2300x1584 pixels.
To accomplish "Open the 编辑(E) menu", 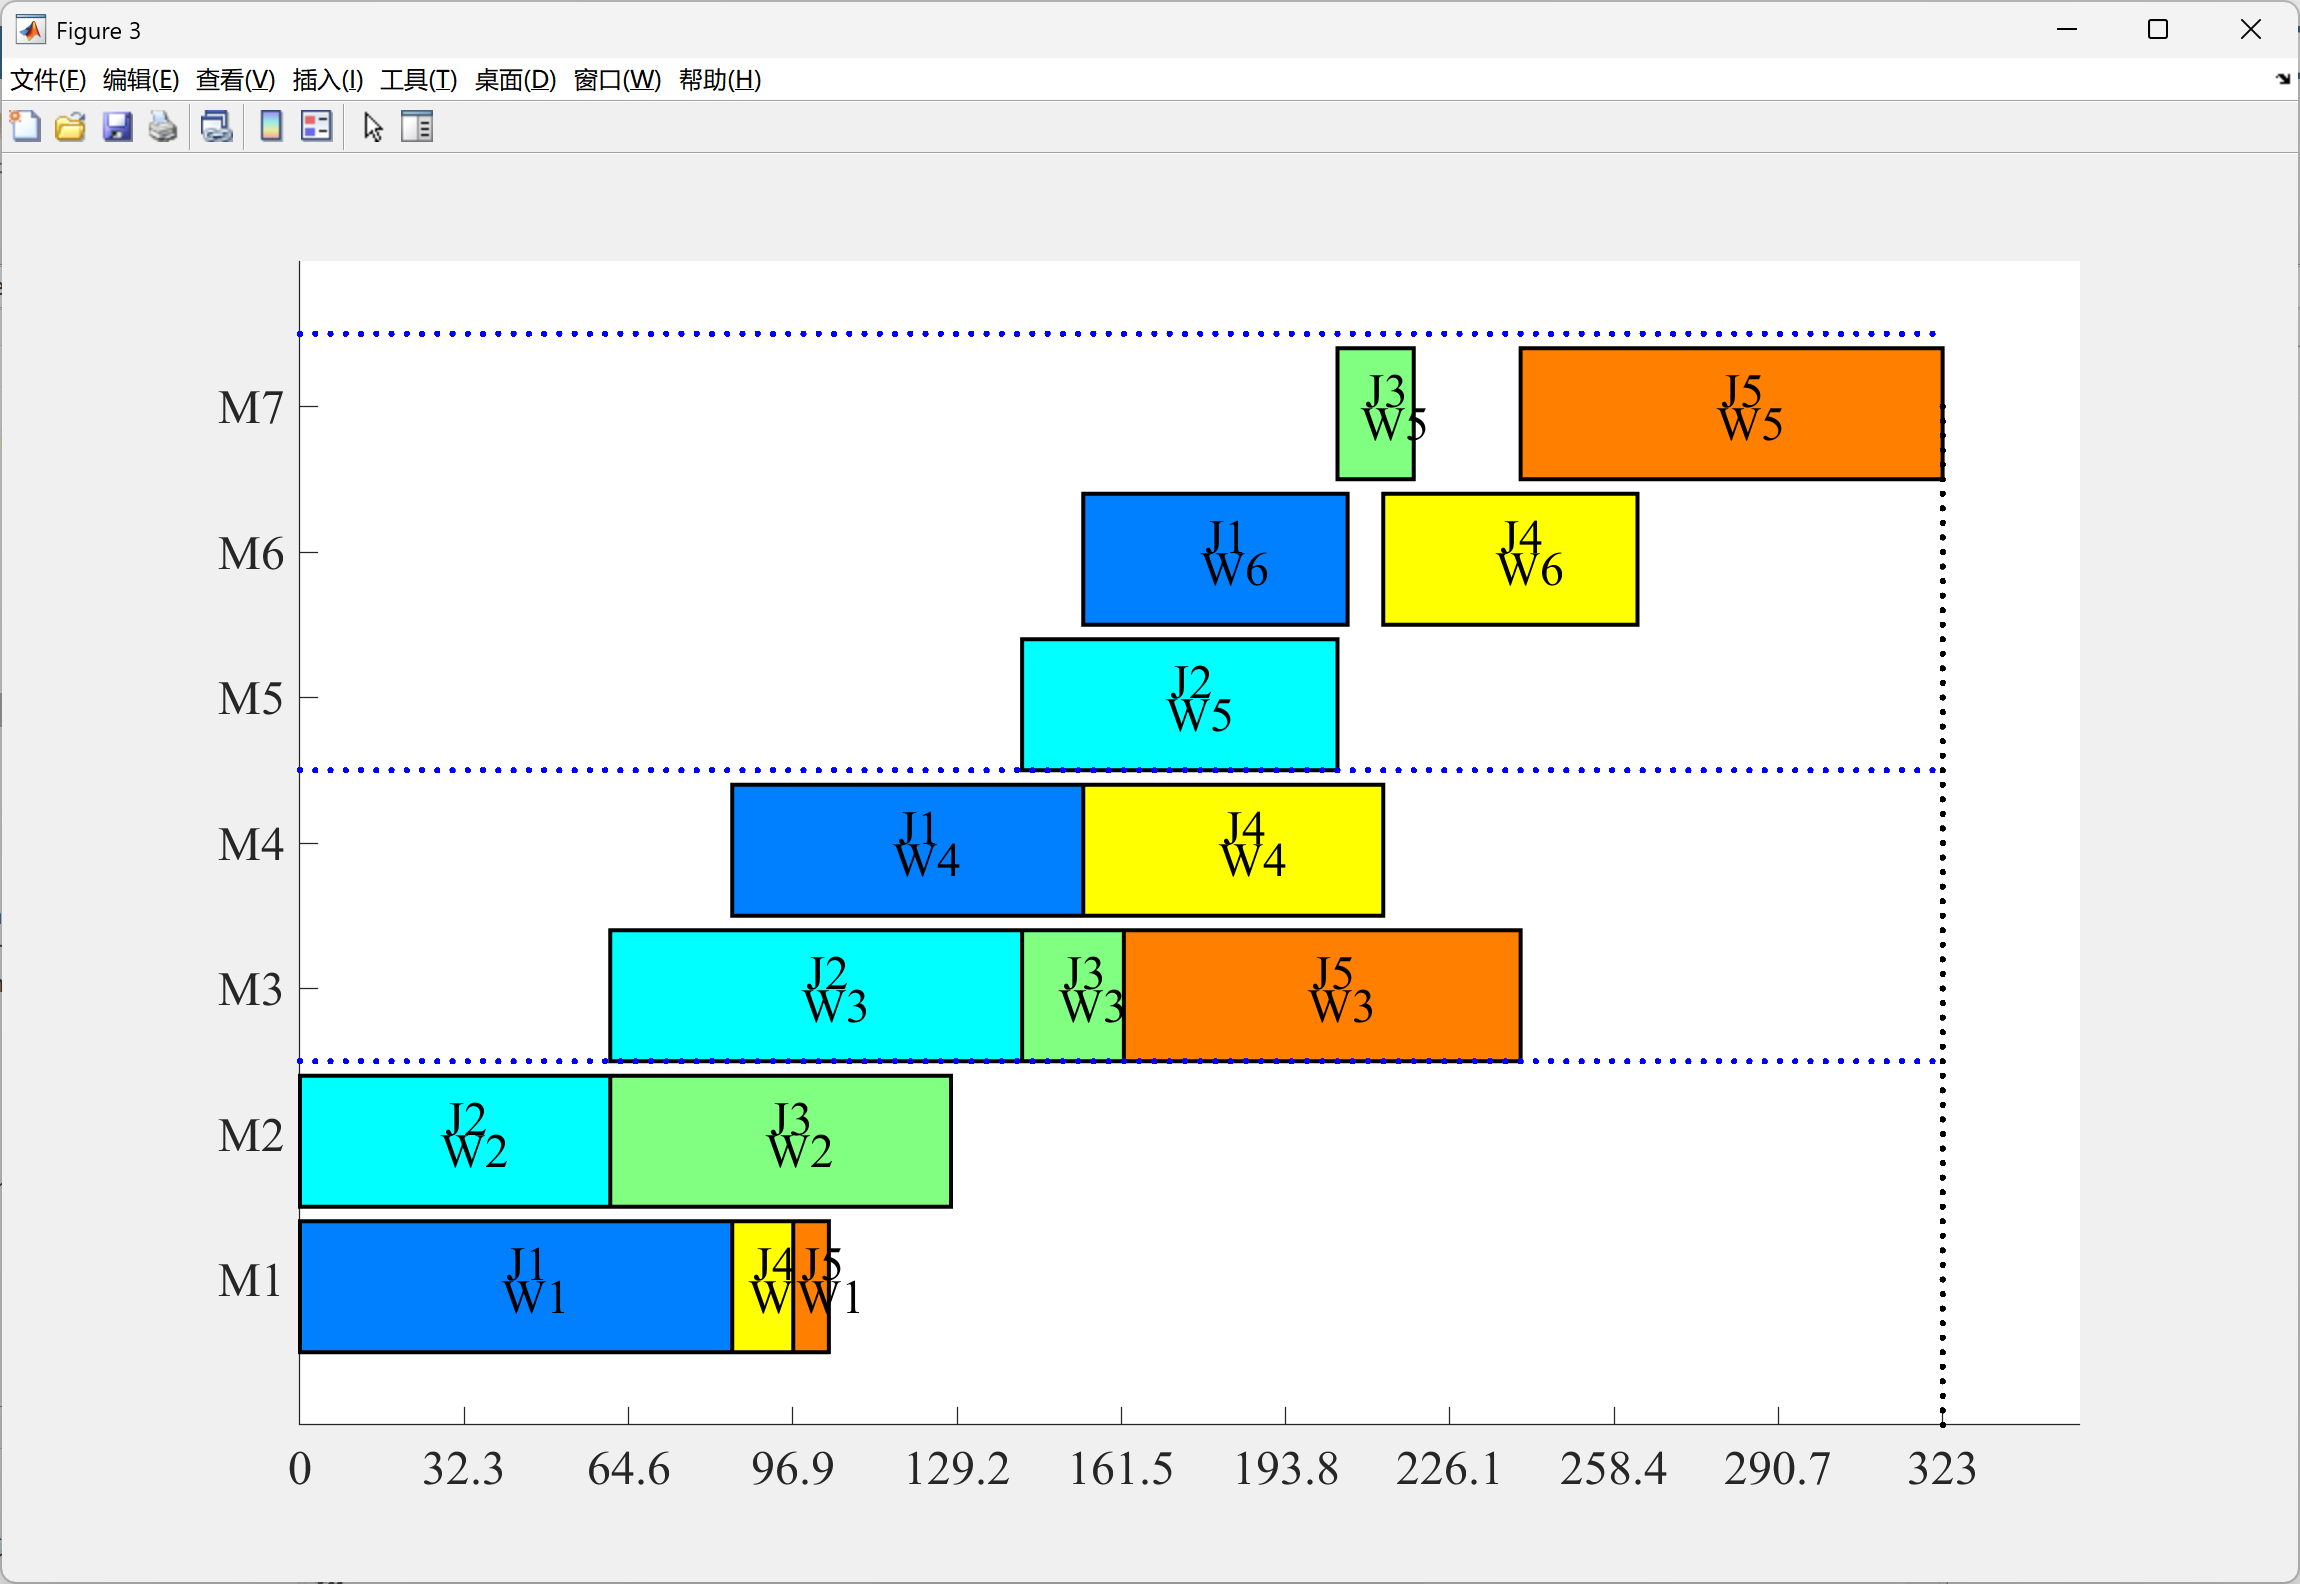I will click(x=141, y=80).
